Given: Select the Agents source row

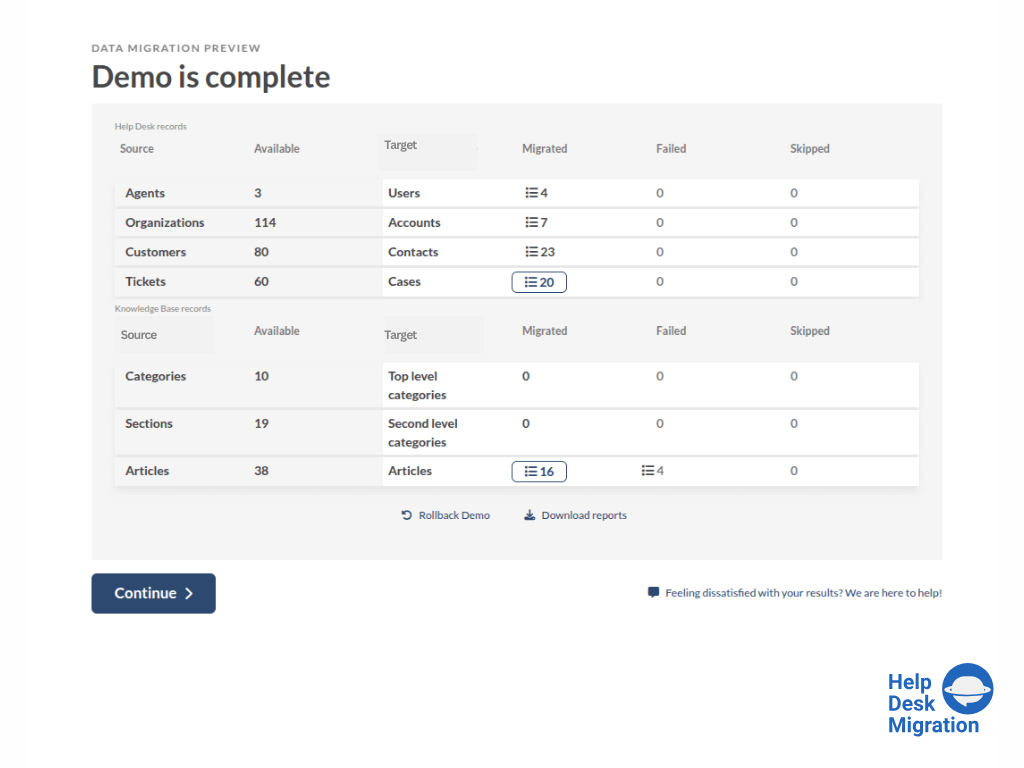Looking at the screenshot, I should [x=145, y=193].
